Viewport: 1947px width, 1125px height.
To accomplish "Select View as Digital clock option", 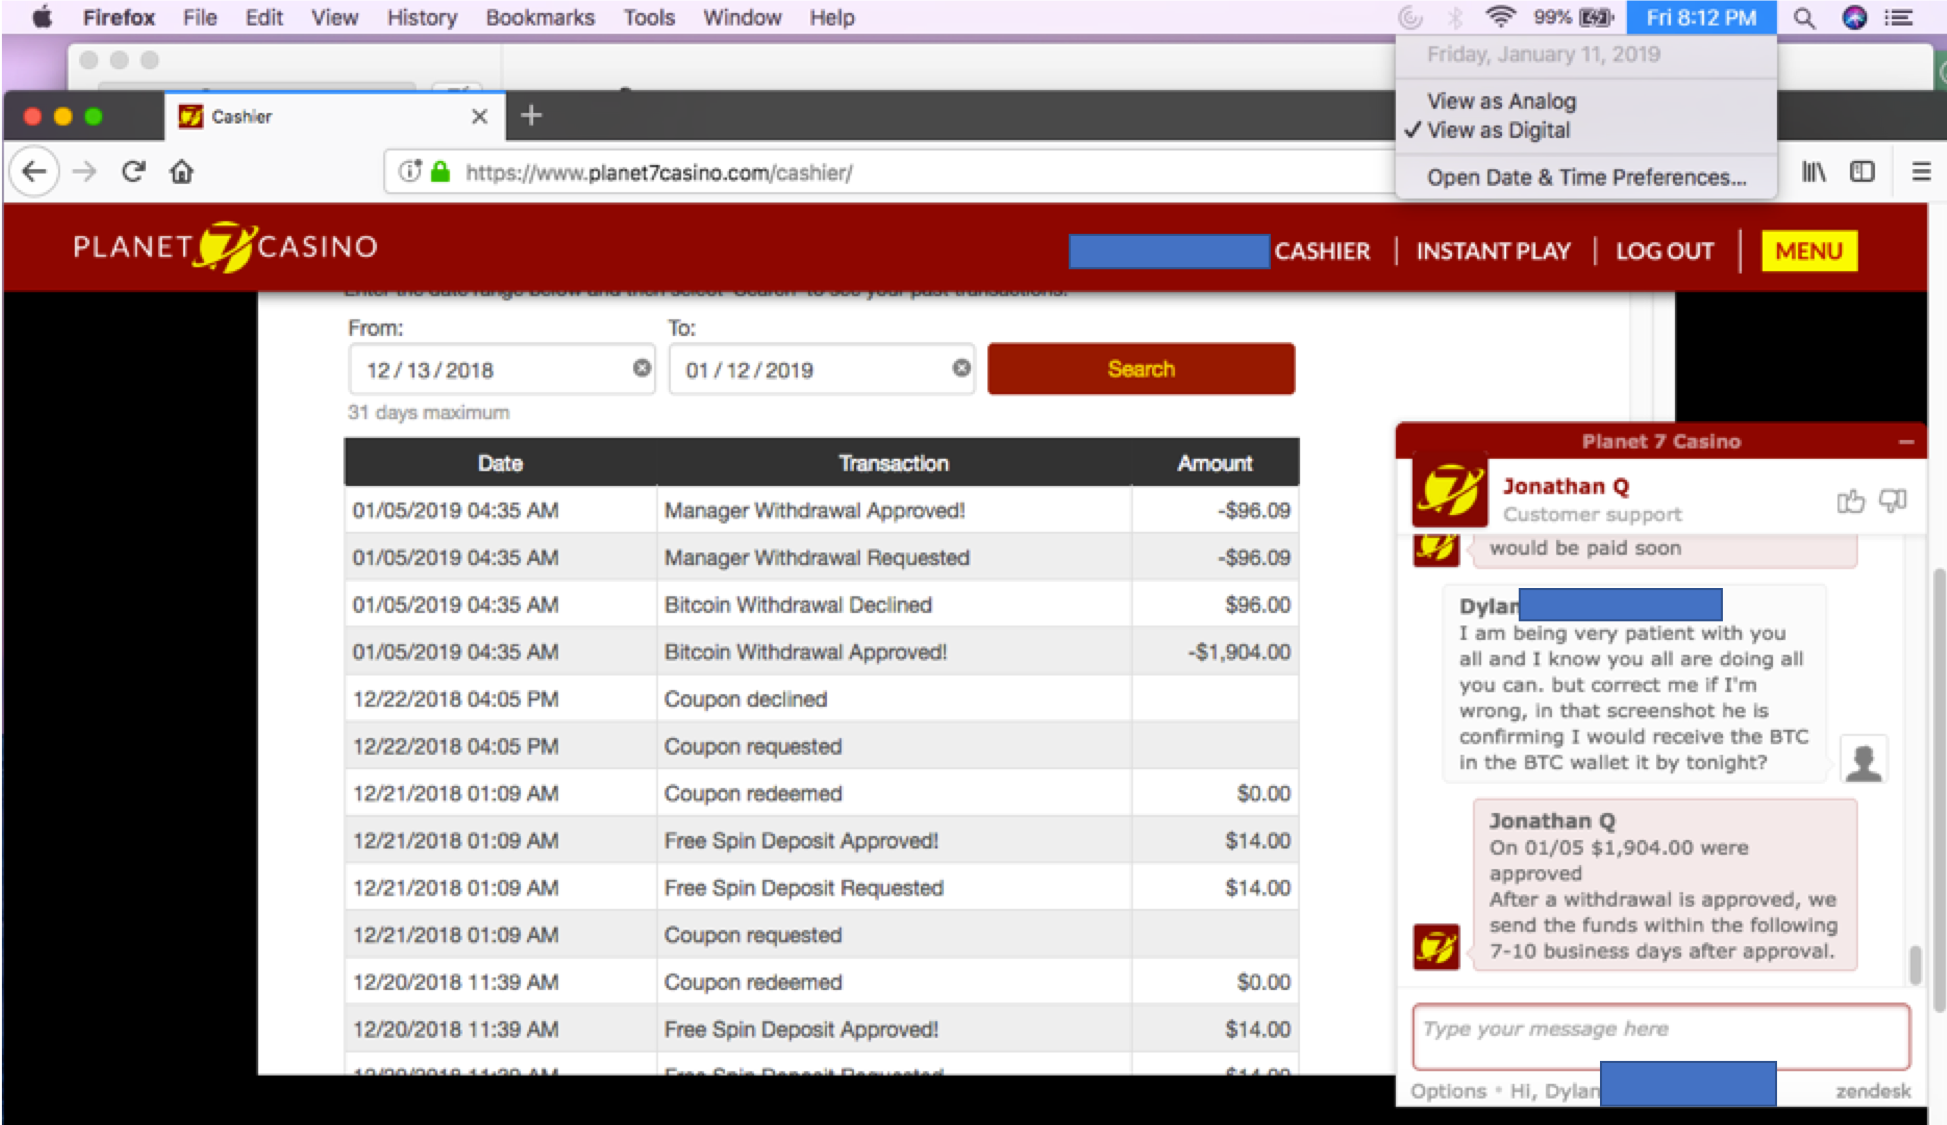I will pyautogui.click(x=1498, y=130).
